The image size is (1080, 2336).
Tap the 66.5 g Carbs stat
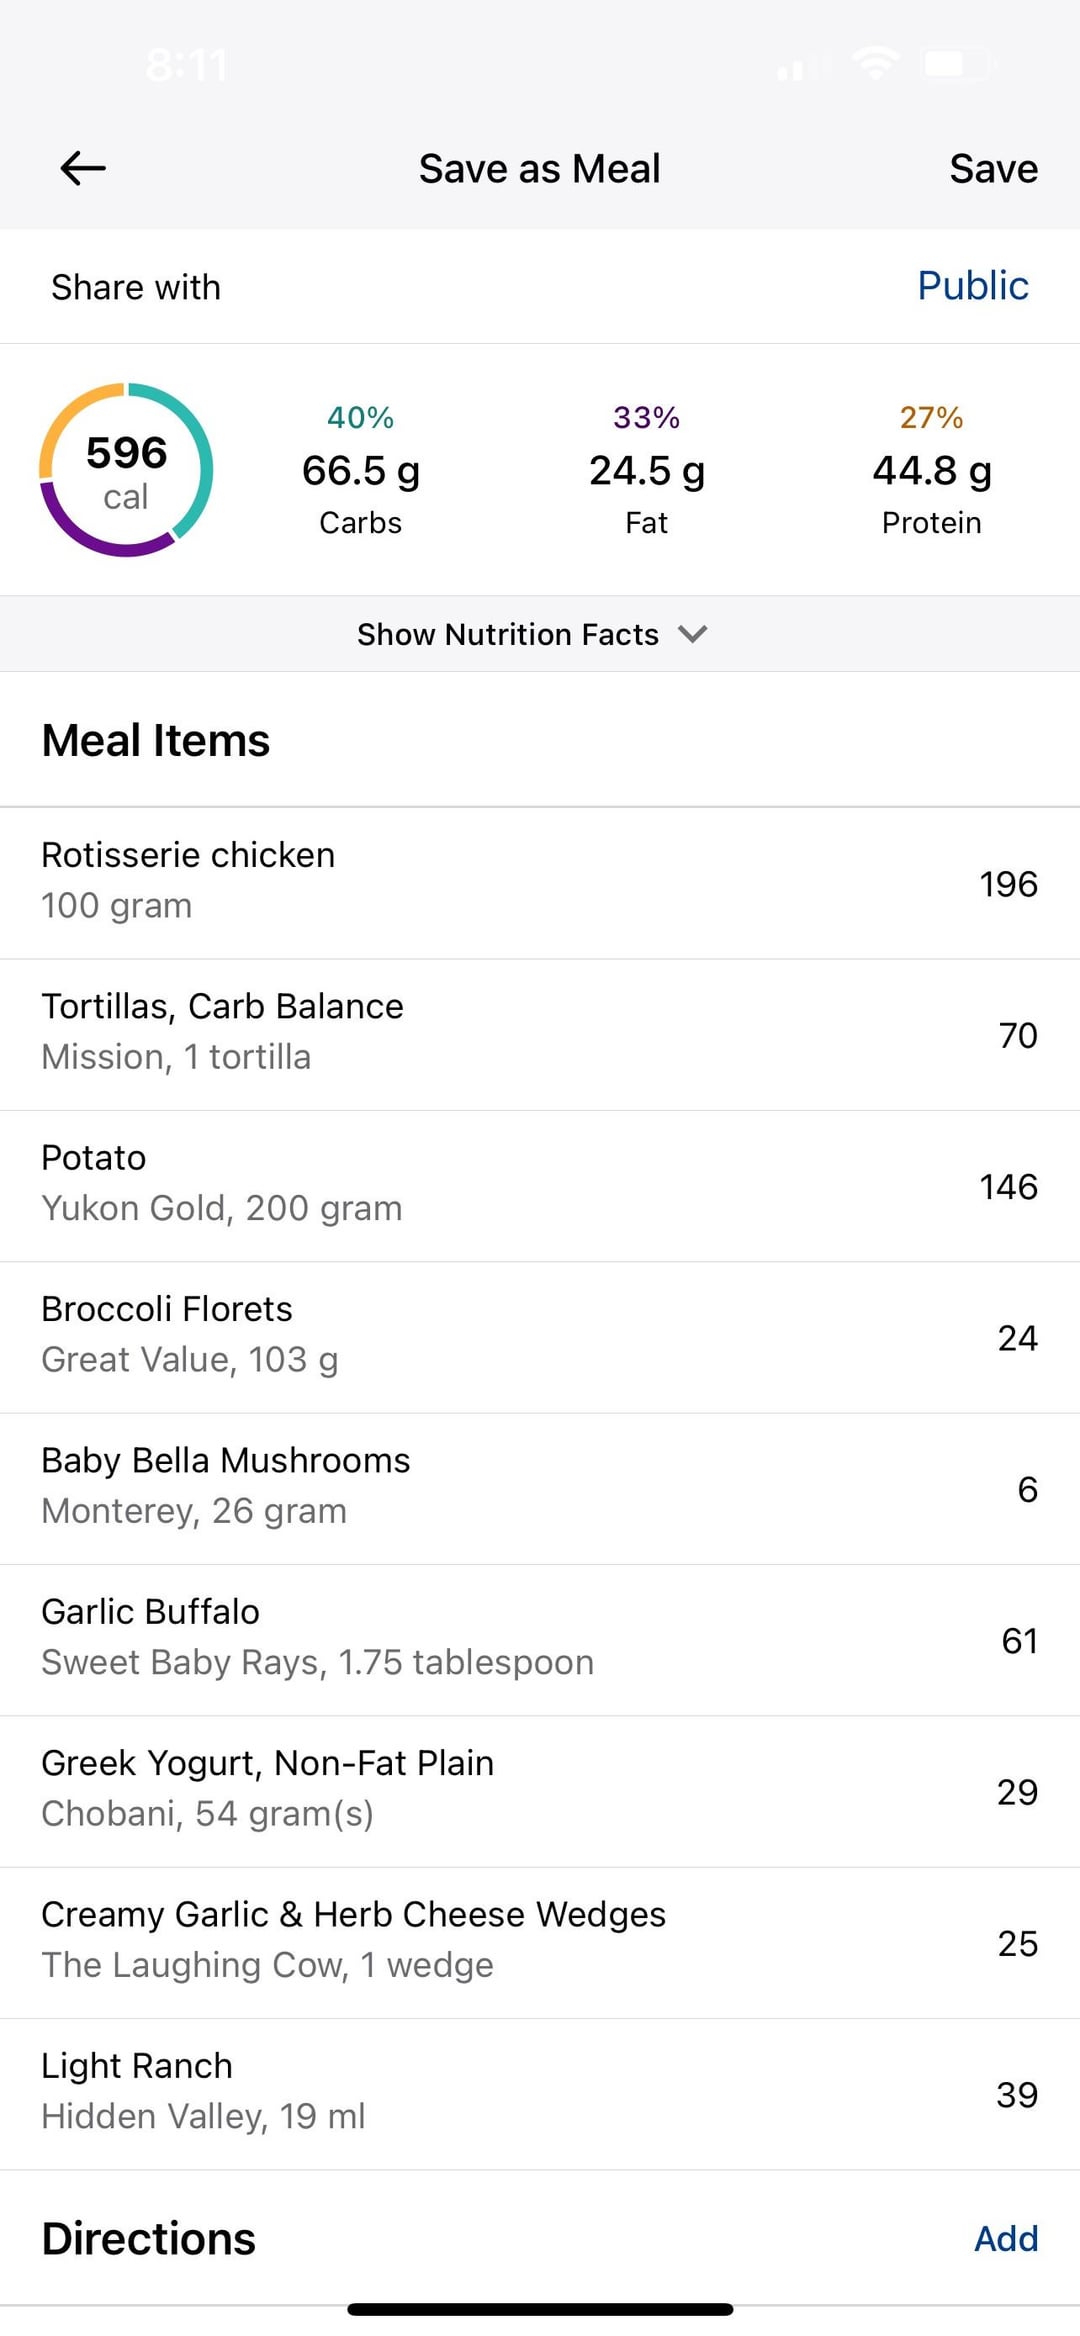(361, 470)
